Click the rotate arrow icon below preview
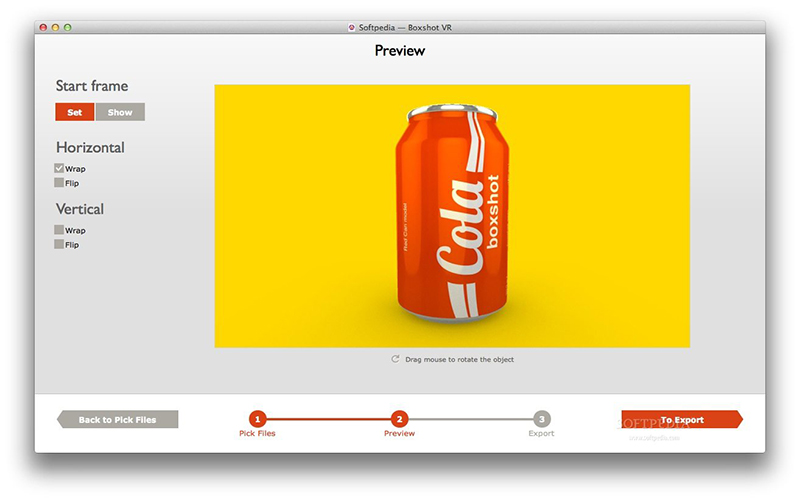 coord(395,359)
